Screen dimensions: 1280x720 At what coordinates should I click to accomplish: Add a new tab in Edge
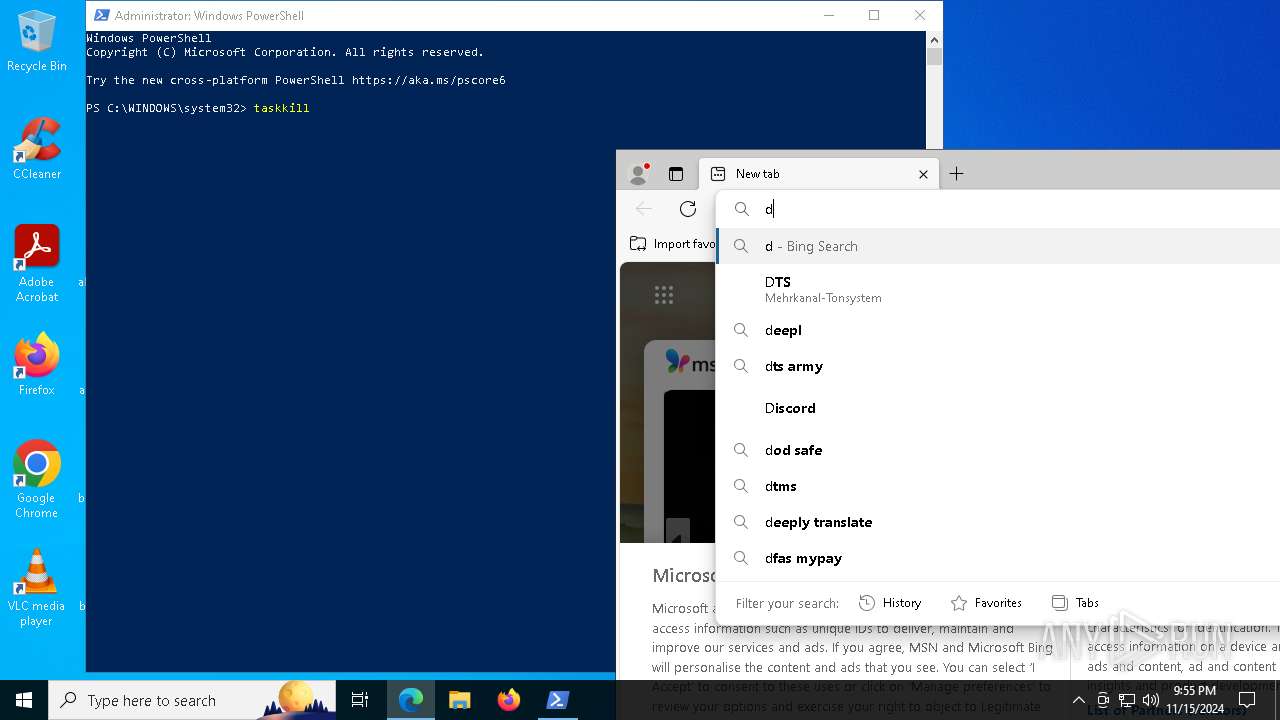[x=956, y=174]
